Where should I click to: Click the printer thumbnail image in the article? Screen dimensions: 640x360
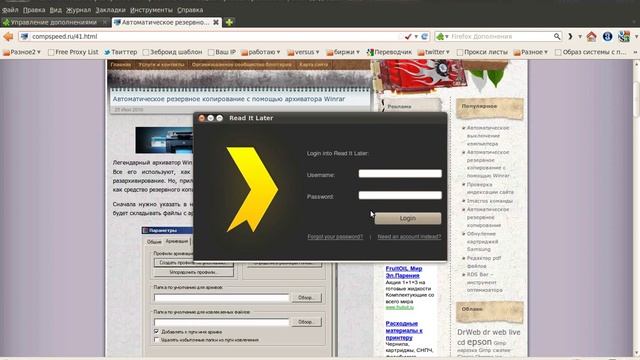coord(164,140)
